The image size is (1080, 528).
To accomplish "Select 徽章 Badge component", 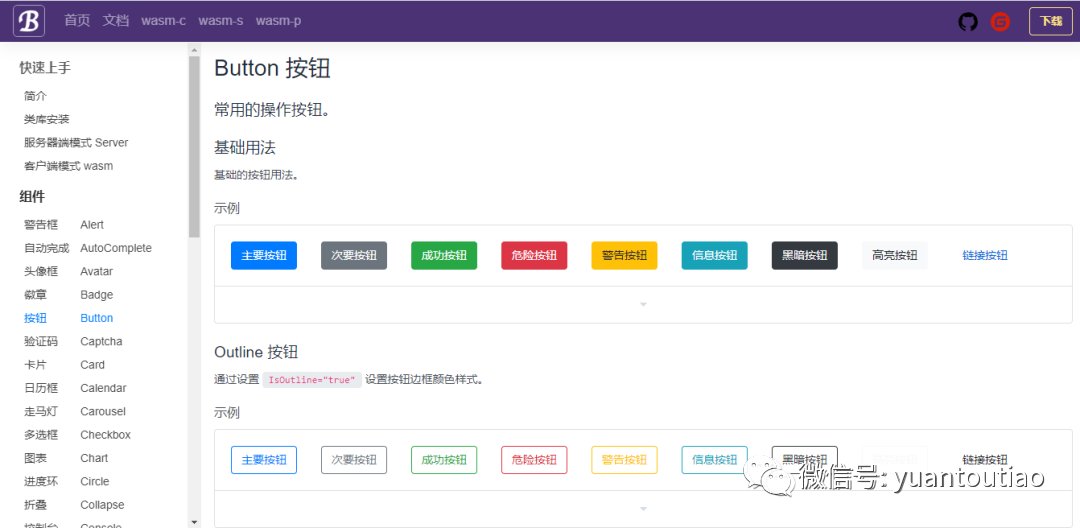I will [x=68, y=295].
